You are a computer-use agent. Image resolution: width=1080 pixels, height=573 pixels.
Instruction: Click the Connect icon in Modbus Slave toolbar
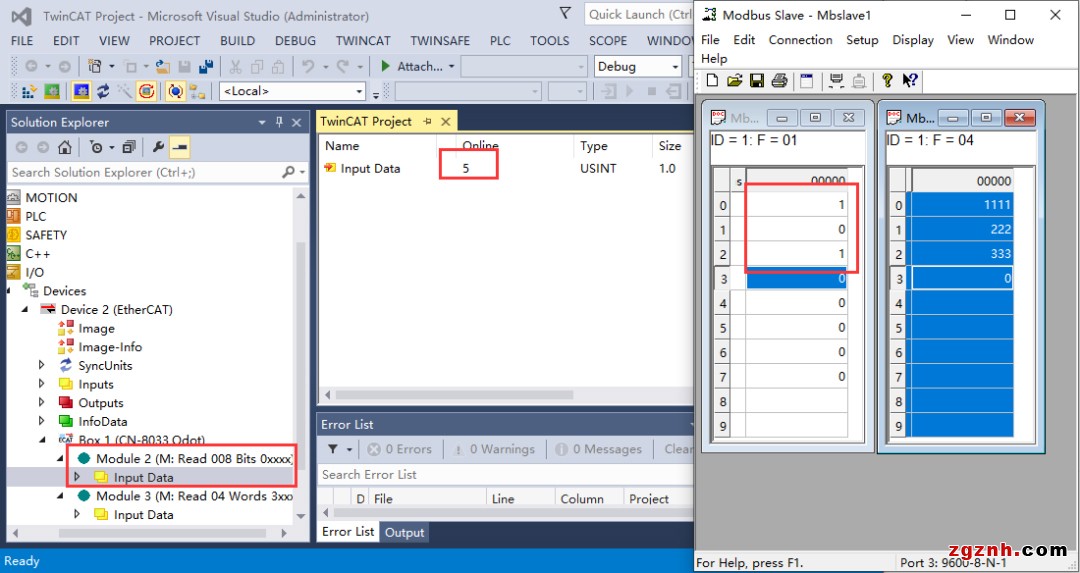tap(836, 81)
